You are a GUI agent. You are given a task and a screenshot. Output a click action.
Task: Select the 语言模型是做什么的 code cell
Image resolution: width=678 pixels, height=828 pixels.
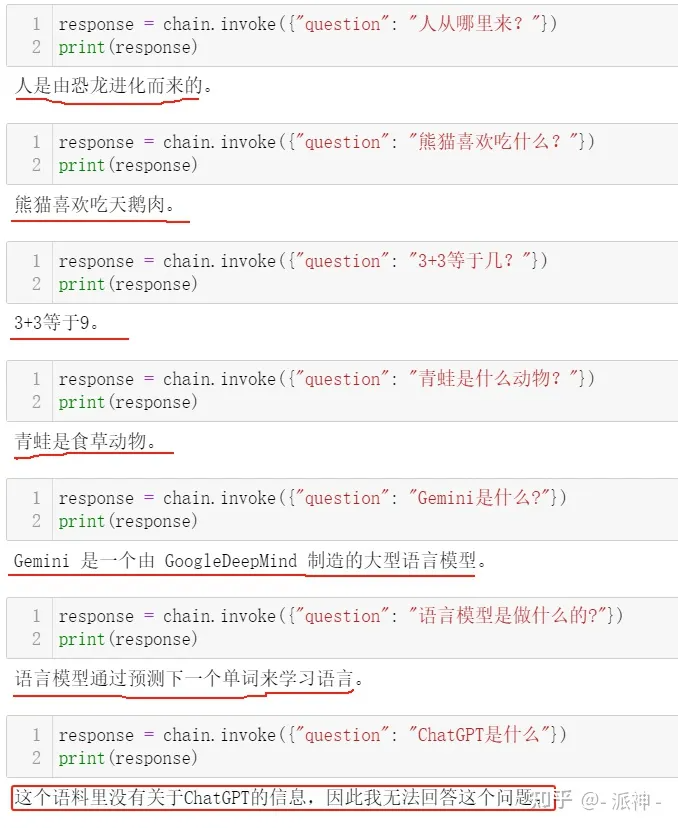point(342,627)
